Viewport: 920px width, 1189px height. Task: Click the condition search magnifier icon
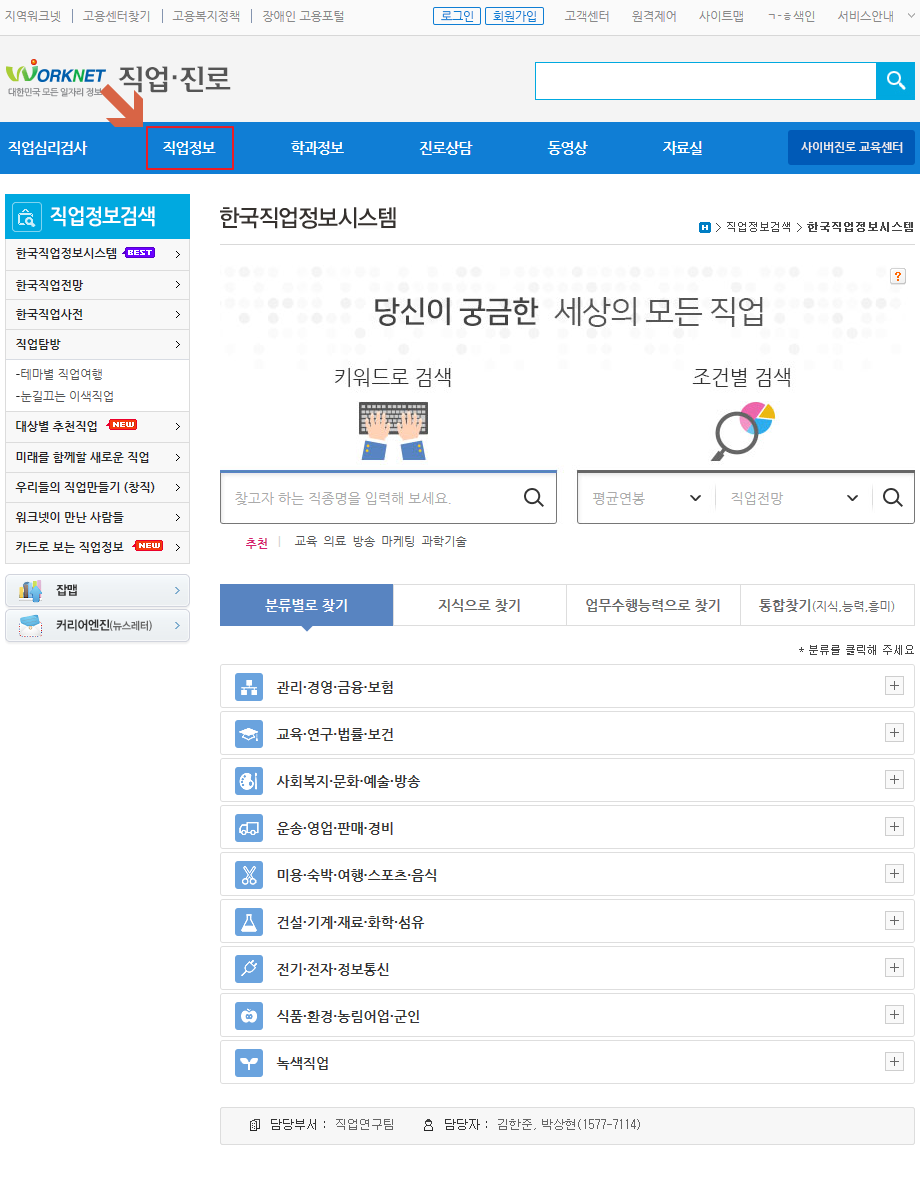[x=893, y=497]
